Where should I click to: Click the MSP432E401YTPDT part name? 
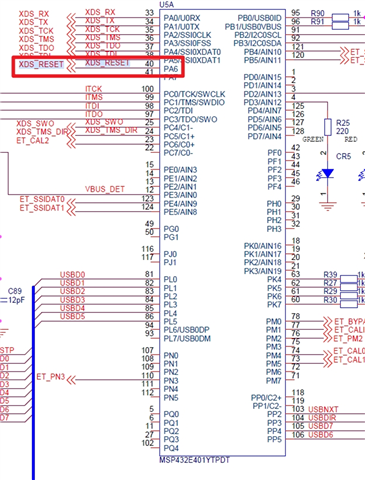[194, 460]
